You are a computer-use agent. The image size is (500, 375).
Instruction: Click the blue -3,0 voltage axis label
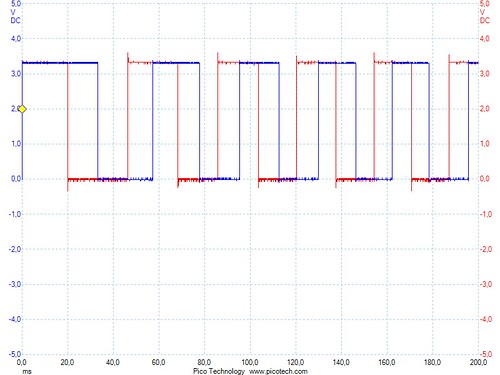pyautogui.click(x=15, y=284)
